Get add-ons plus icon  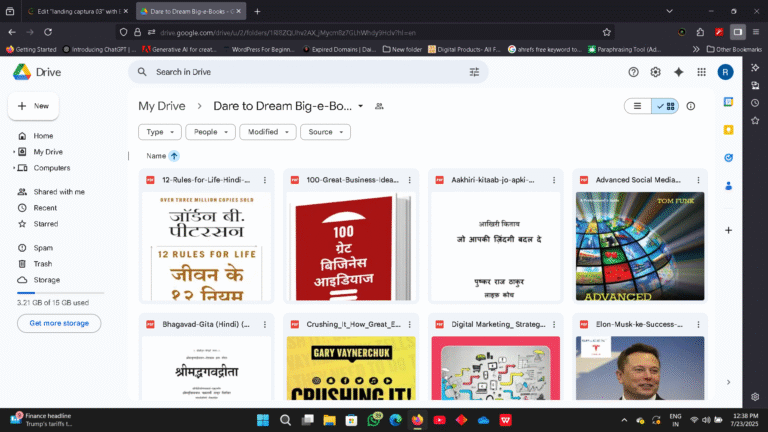[728, 230]
